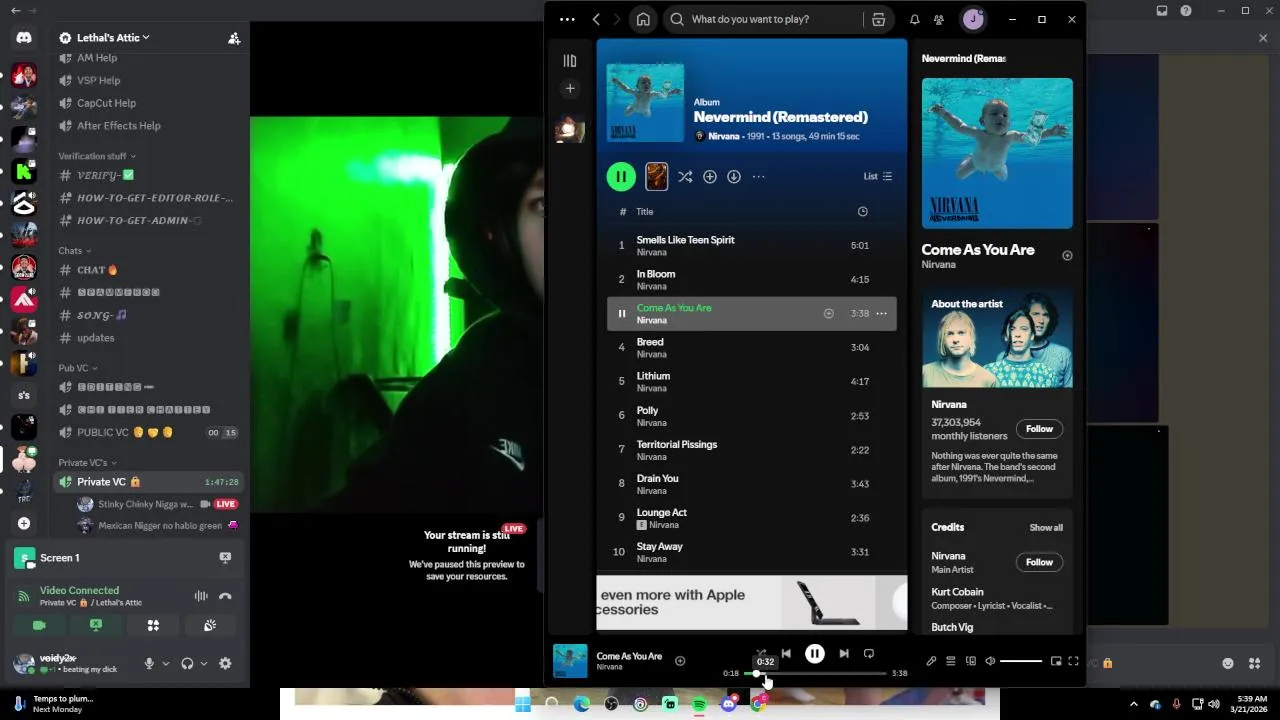Open Discord direct messages home icon

[24, 37]
